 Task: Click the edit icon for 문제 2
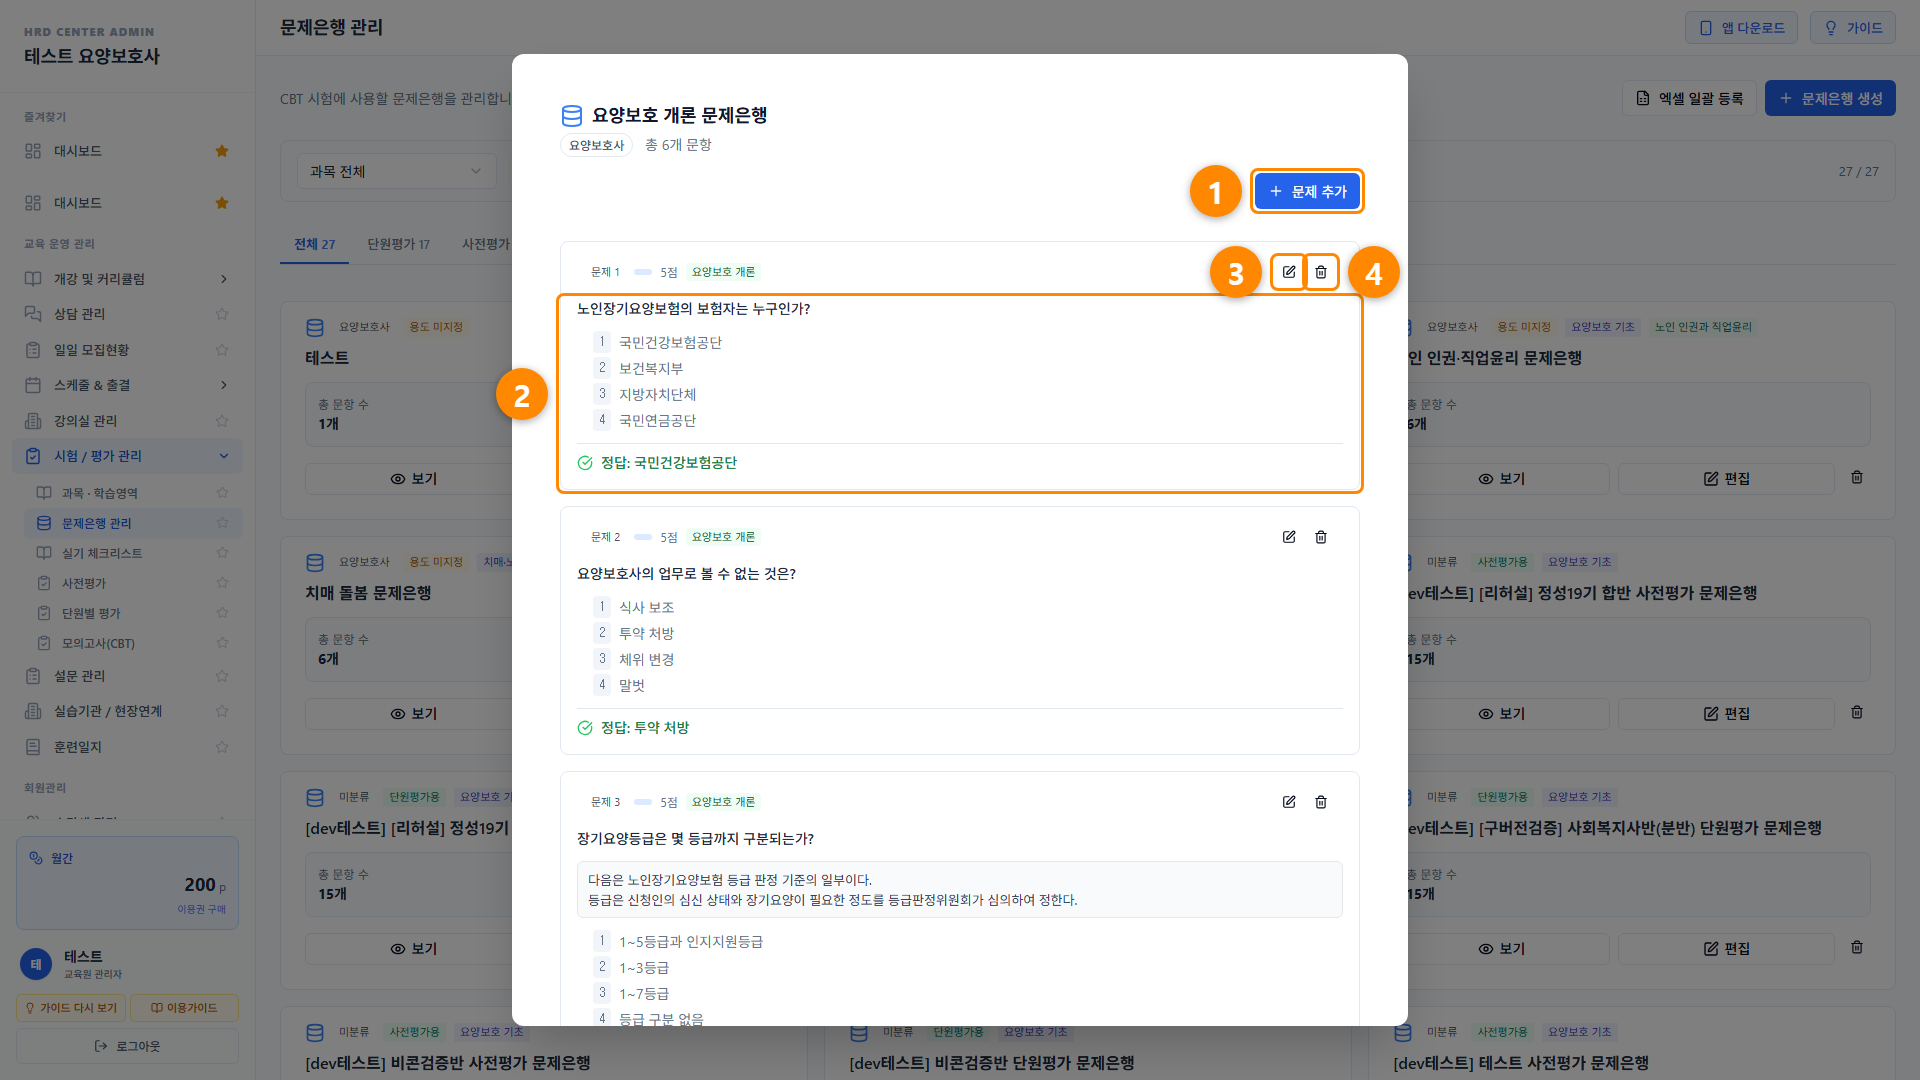click(1289, 537)
